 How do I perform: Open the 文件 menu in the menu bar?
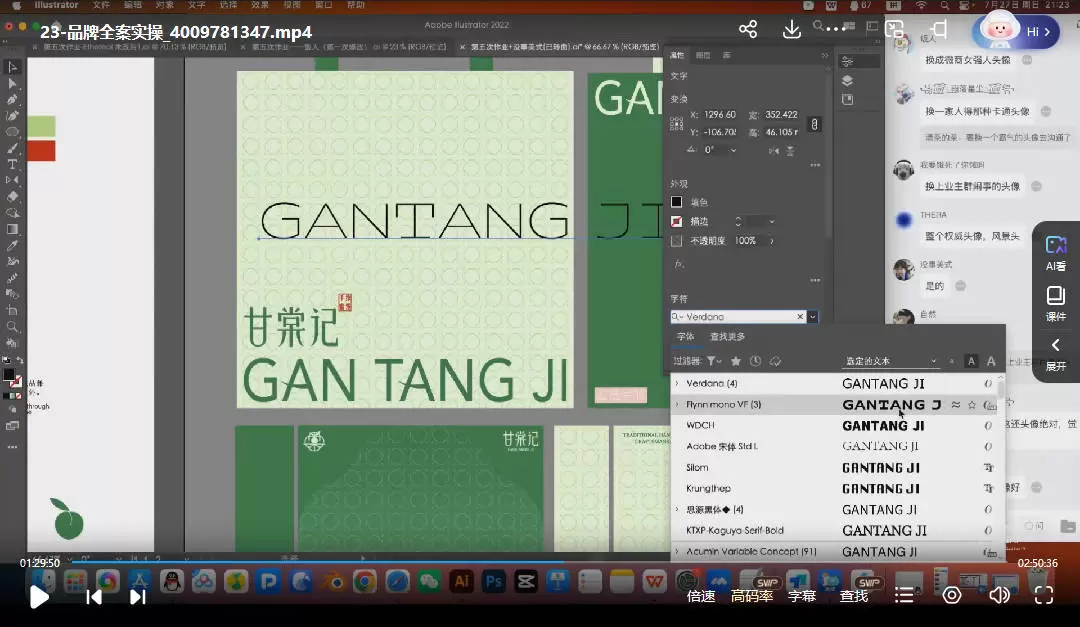pyautogui.click(x=101, y=5)
